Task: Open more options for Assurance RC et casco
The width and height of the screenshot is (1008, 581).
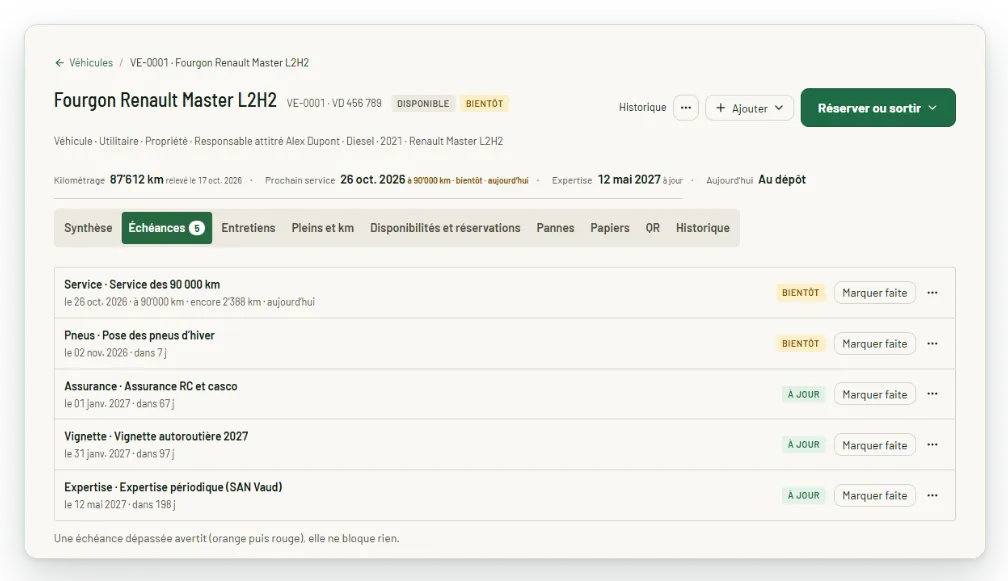Action: coord(932,394)
